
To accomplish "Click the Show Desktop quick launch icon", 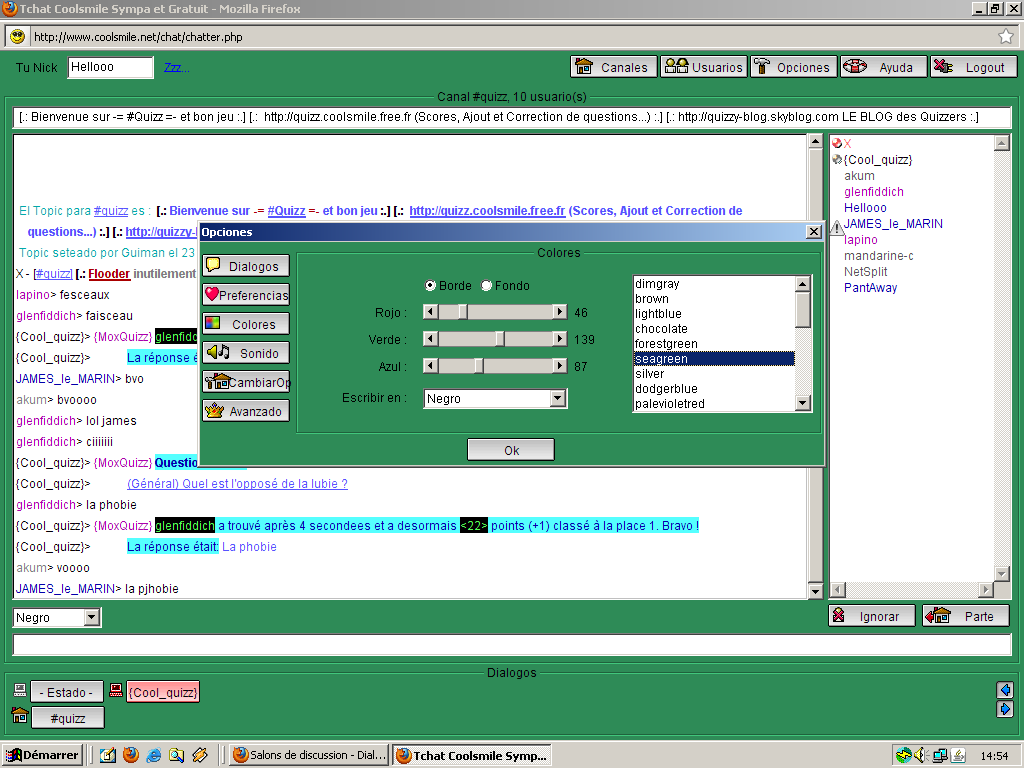I will click(x=108, y=755).
